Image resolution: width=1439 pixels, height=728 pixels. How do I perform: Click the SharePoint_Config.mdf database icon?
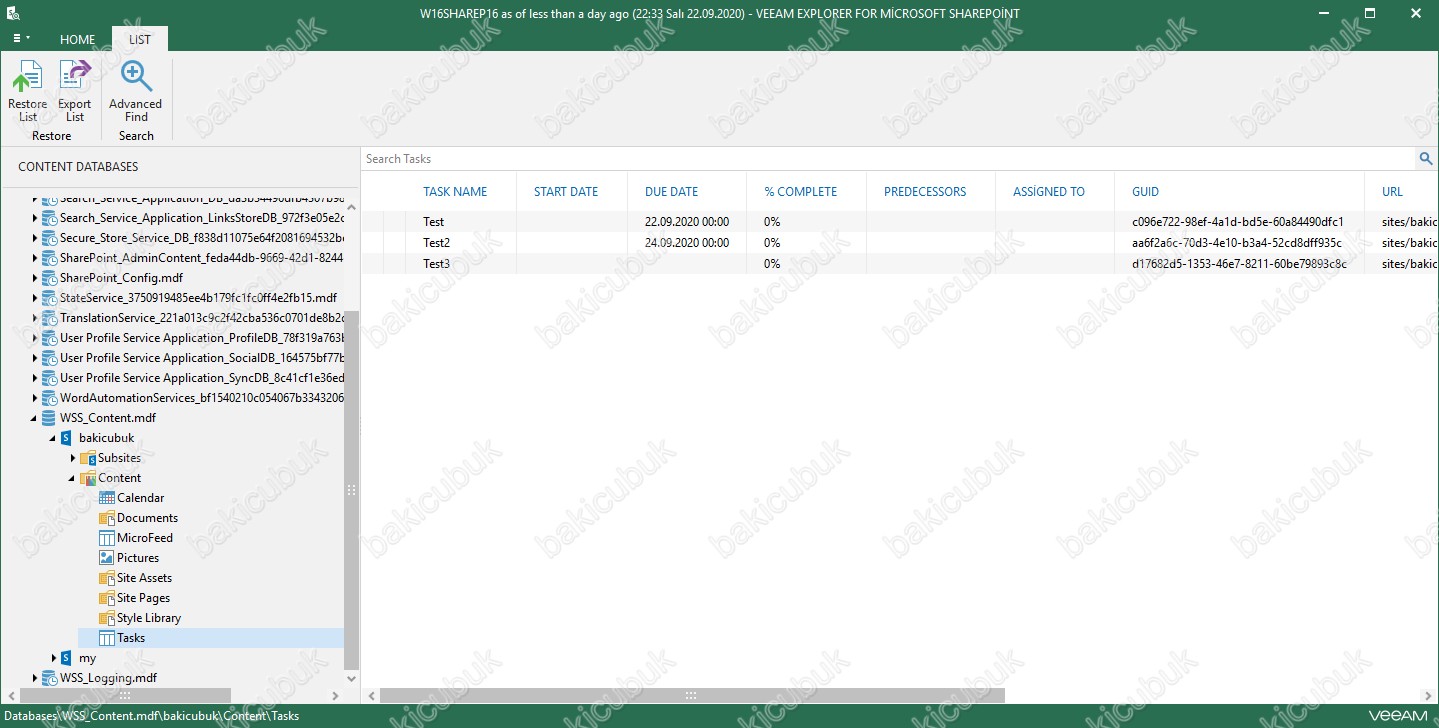(49, 278)
